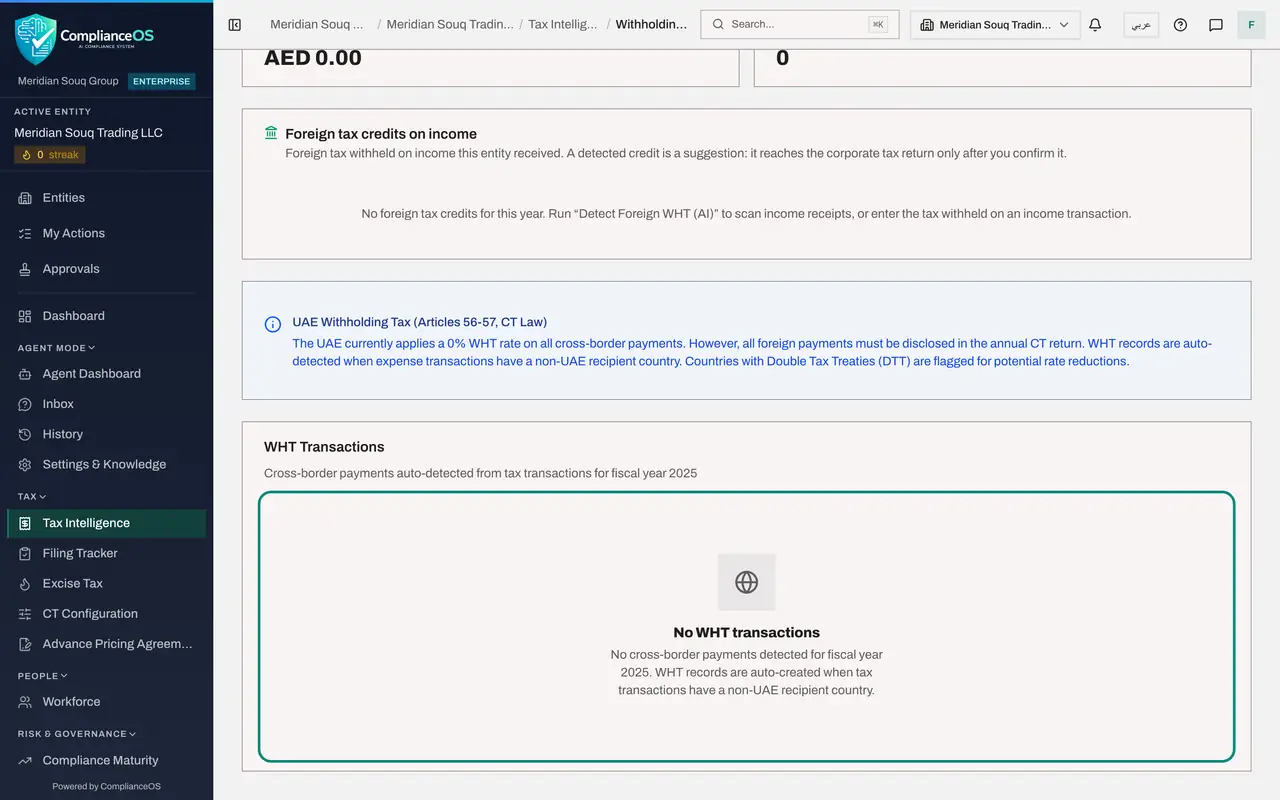Click the Meridian Souq breadcrumb, the first one
The height and width of the screenshot is (800, 1280).
[317, 24]
